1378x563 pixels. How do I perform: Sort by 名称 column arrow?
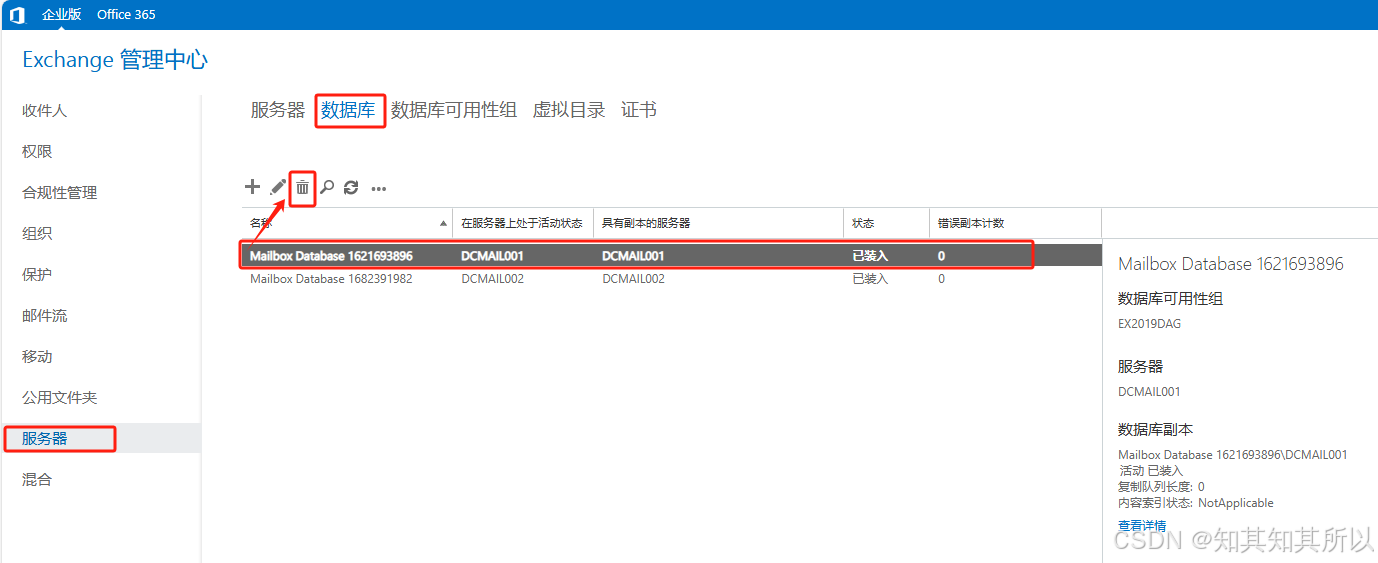click(444, 223)
